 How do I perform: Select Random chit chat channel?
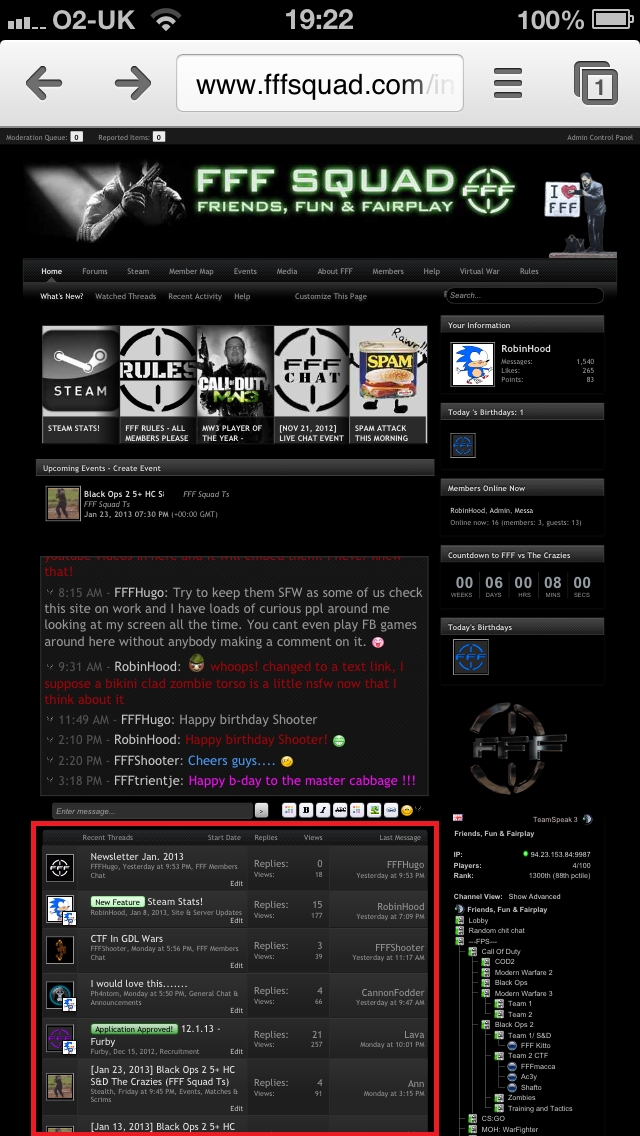point(496,930)
